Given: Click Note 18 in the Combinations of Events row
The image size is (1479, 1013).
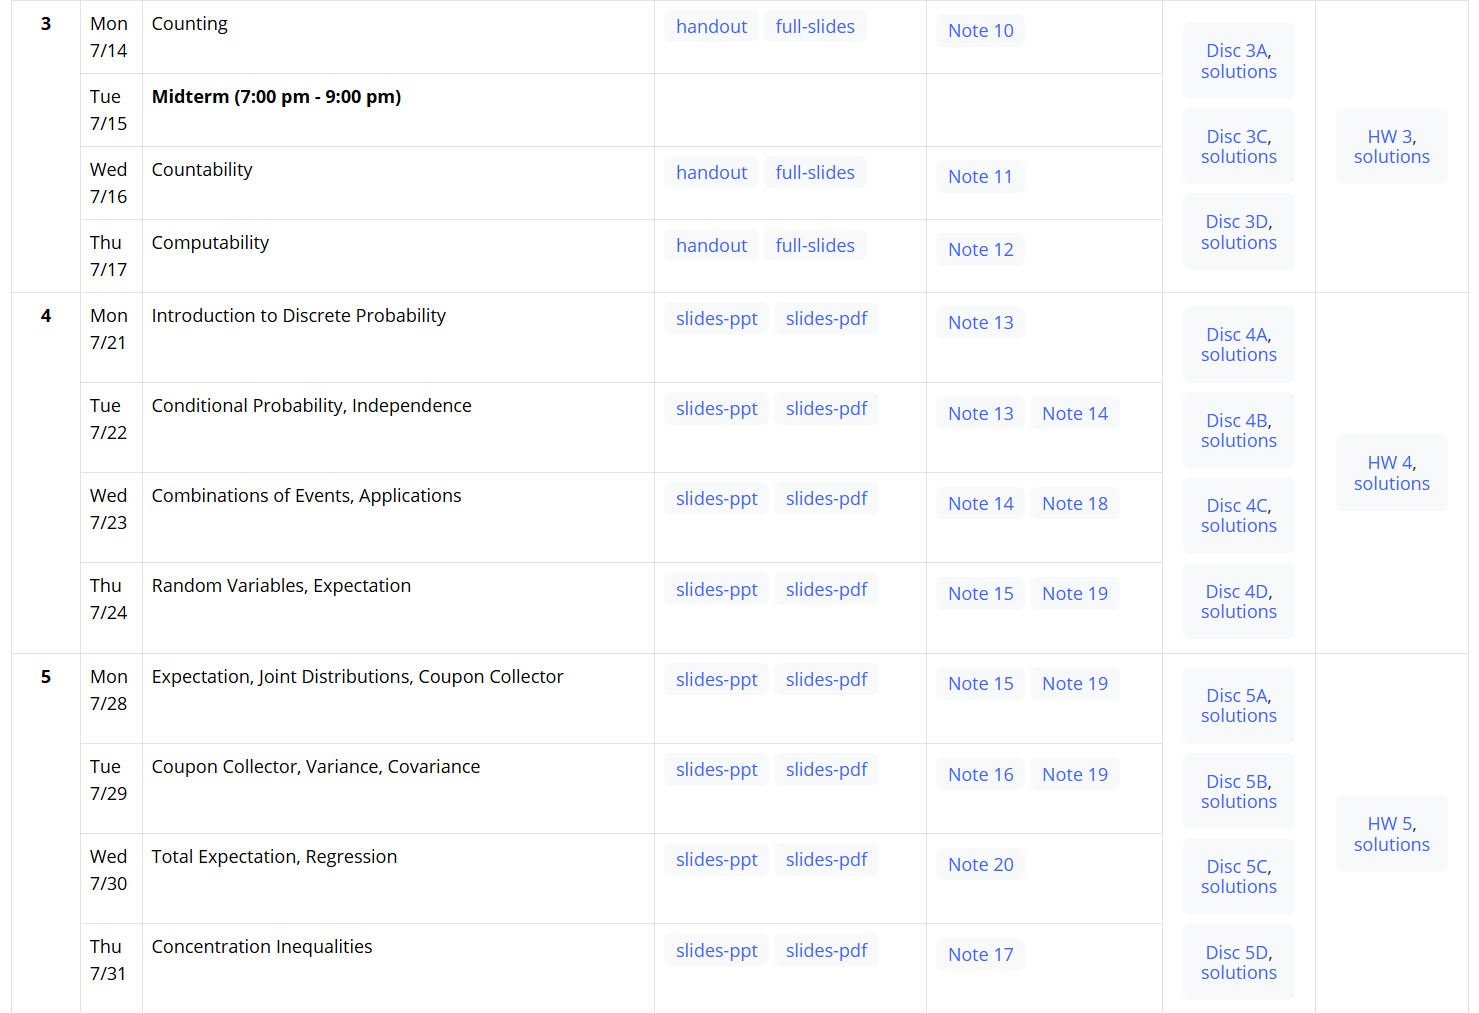Looking at the screenshot, I should click(1074, 504).
